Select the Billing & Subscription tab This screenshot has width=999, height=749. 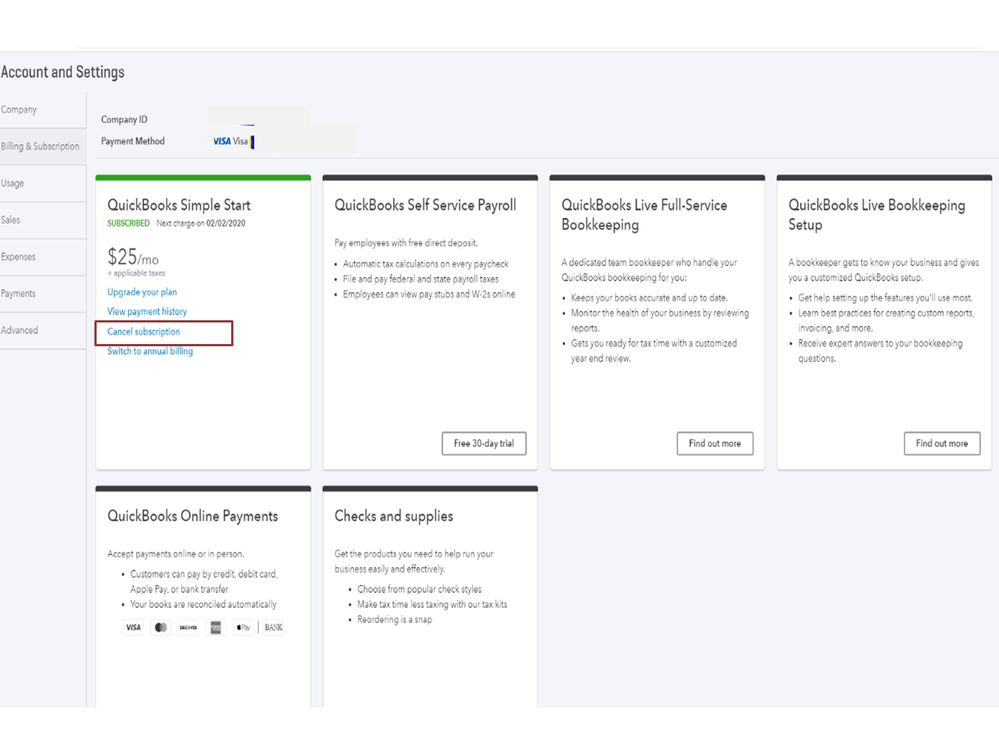pos(40,147)
